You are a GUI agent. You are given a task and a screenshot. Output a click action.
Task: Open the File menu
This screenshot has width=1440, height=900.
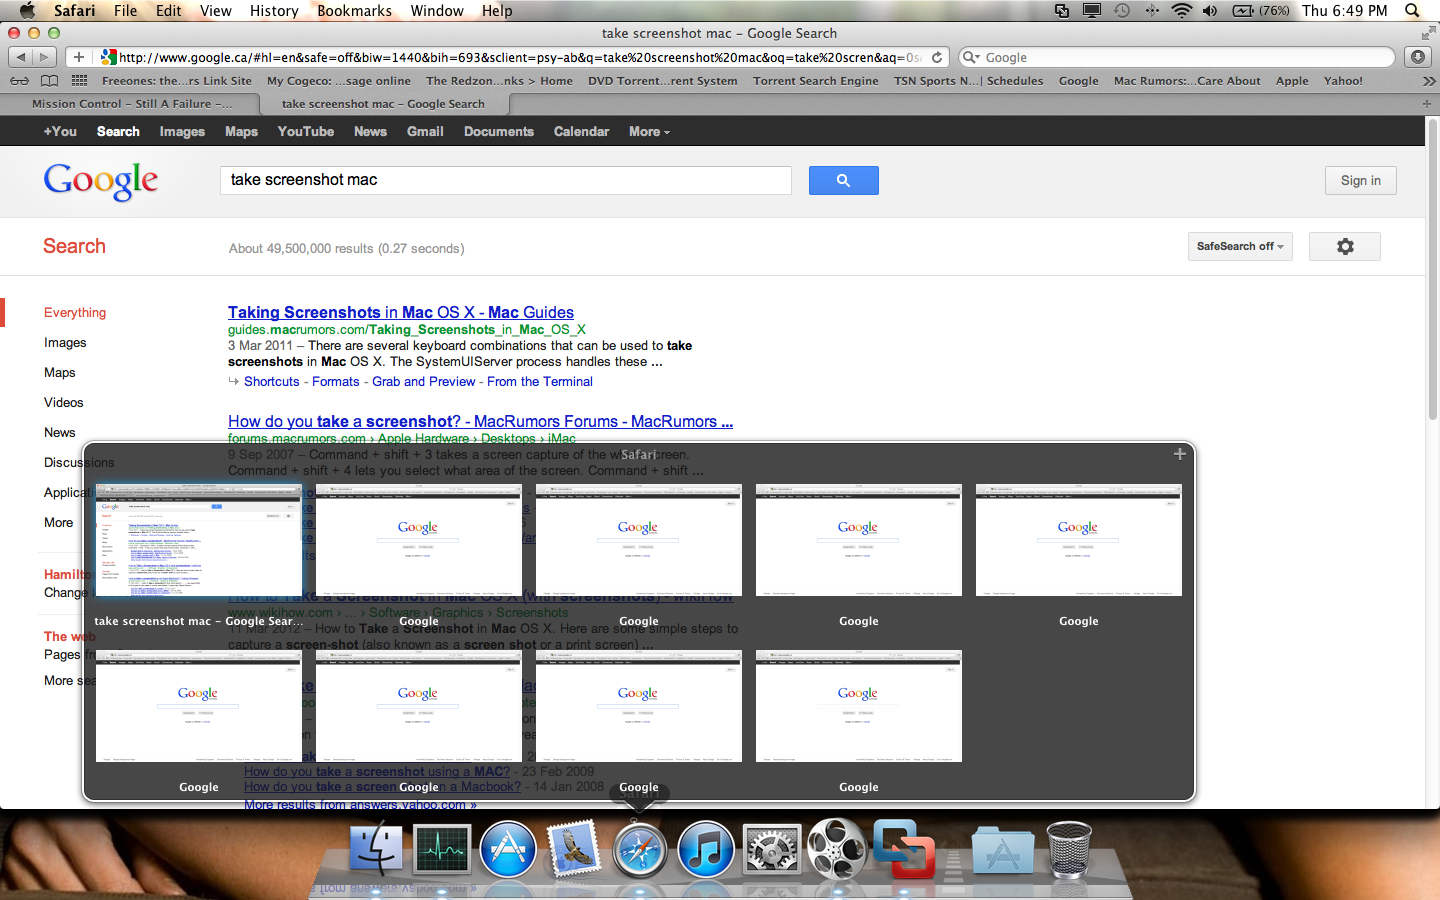(126, 11)
